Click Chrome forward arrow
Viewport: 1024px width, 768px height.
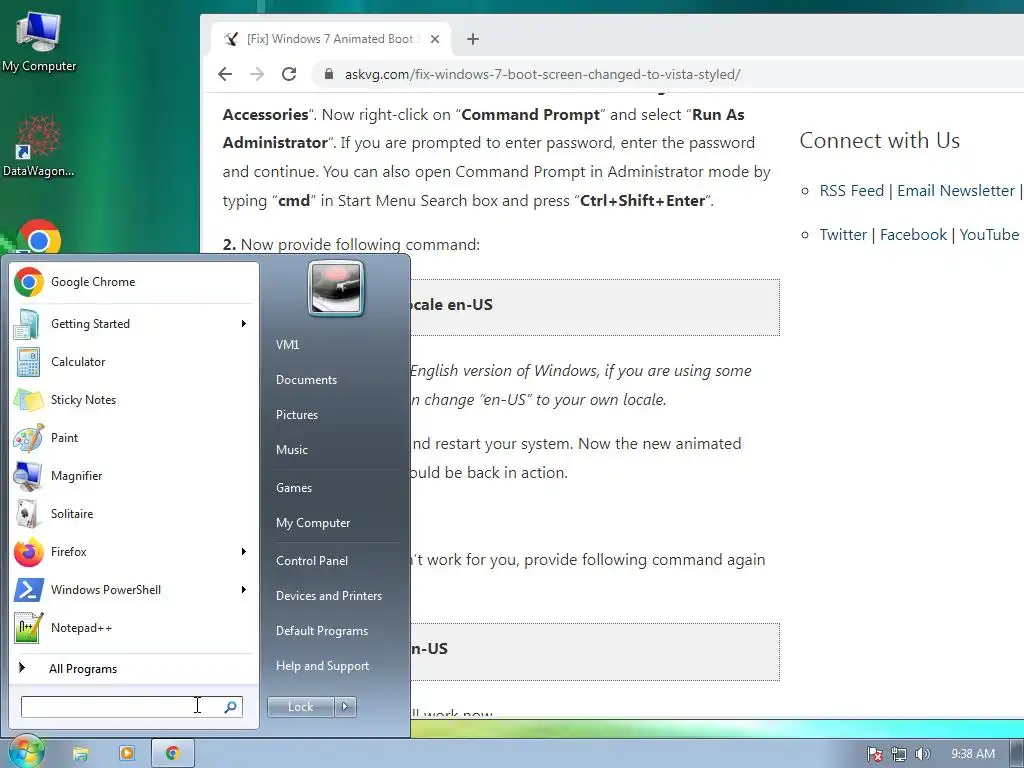(x=257, y=74)
